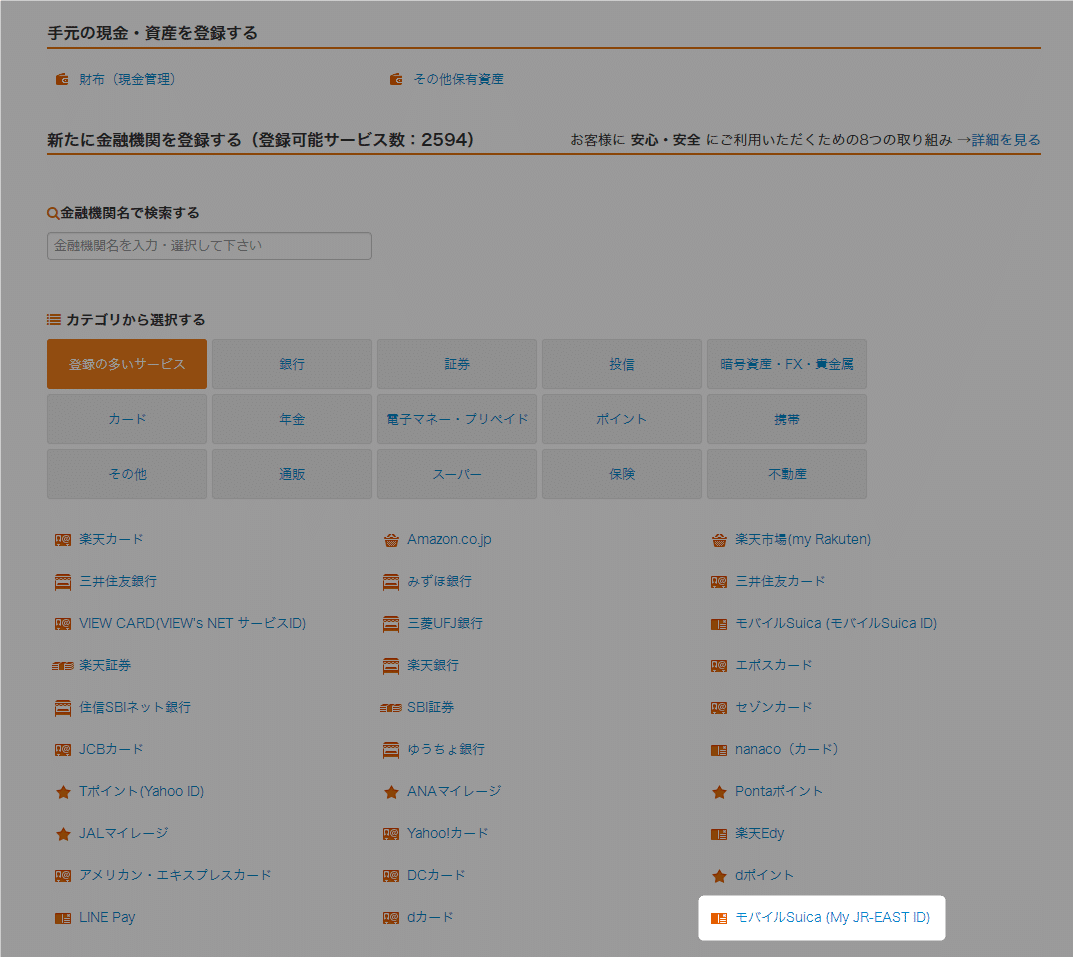Click the bank icon next to 住信SBIネット銀行
1073x957 pixels.
point(63,708)
